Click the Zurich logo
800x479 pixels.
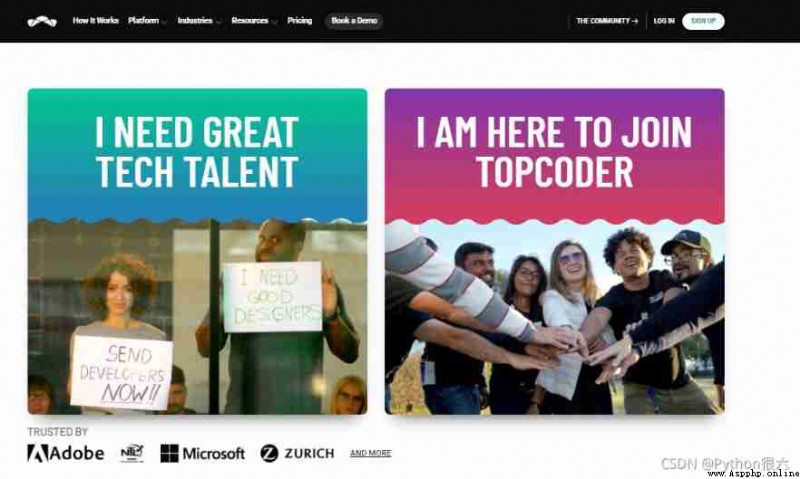click(x=297, y=453)
